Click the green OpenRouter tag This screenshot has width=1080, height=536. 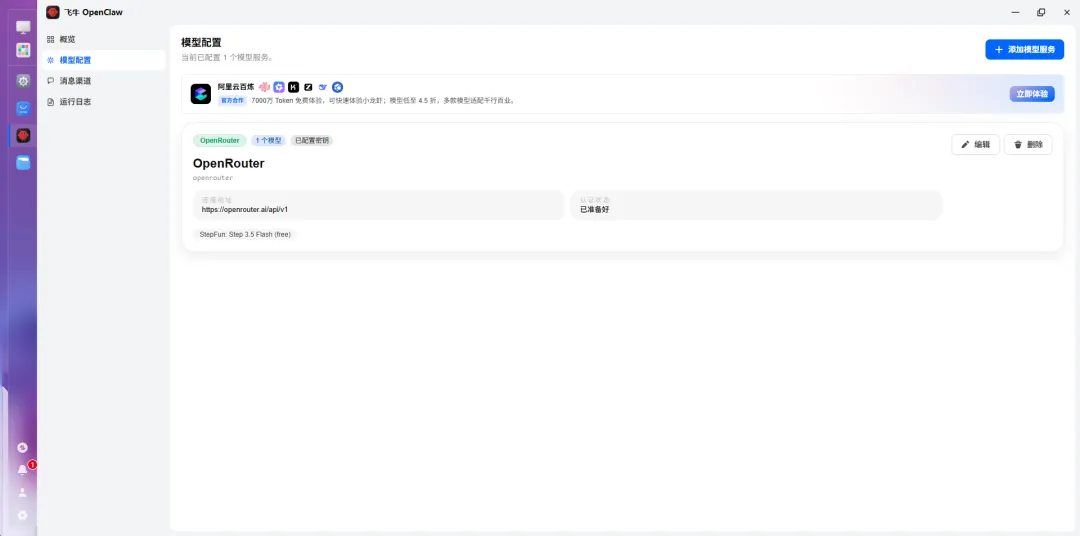(x=220, y=141)
